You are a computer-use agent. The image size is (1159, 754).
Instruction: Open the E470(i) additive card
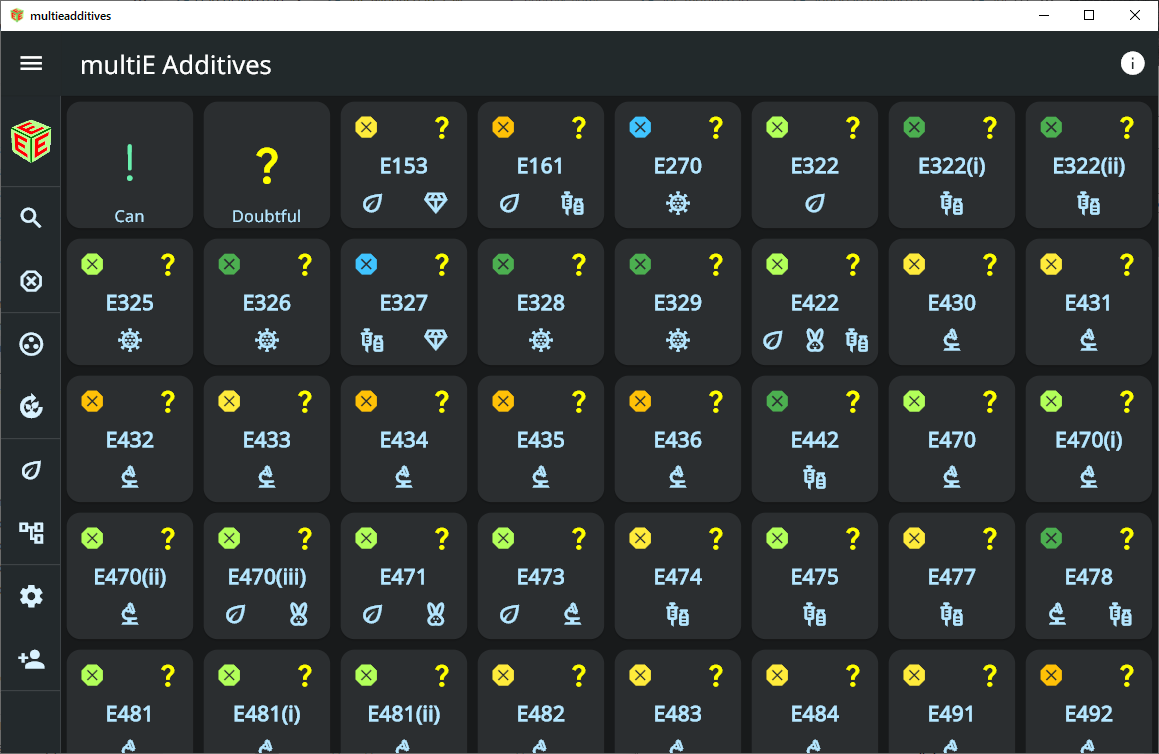click(1089, 439)
